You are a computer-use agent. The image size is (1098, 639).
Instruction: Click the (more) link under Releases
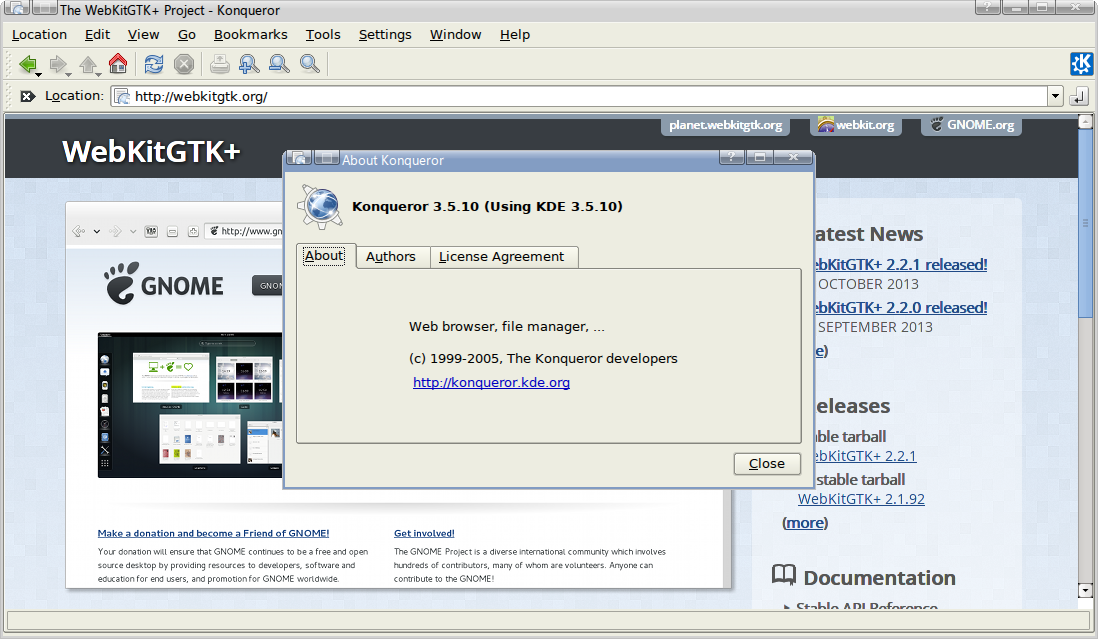(x=805, y=523)
